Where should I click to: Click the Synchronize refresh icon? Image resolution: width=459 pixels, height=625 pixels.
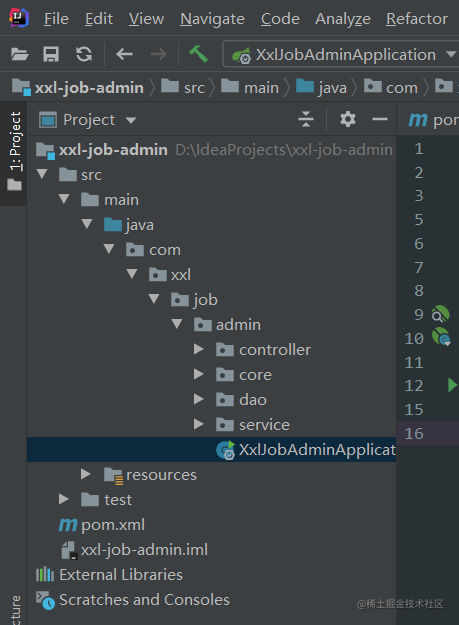click(84, 54)
